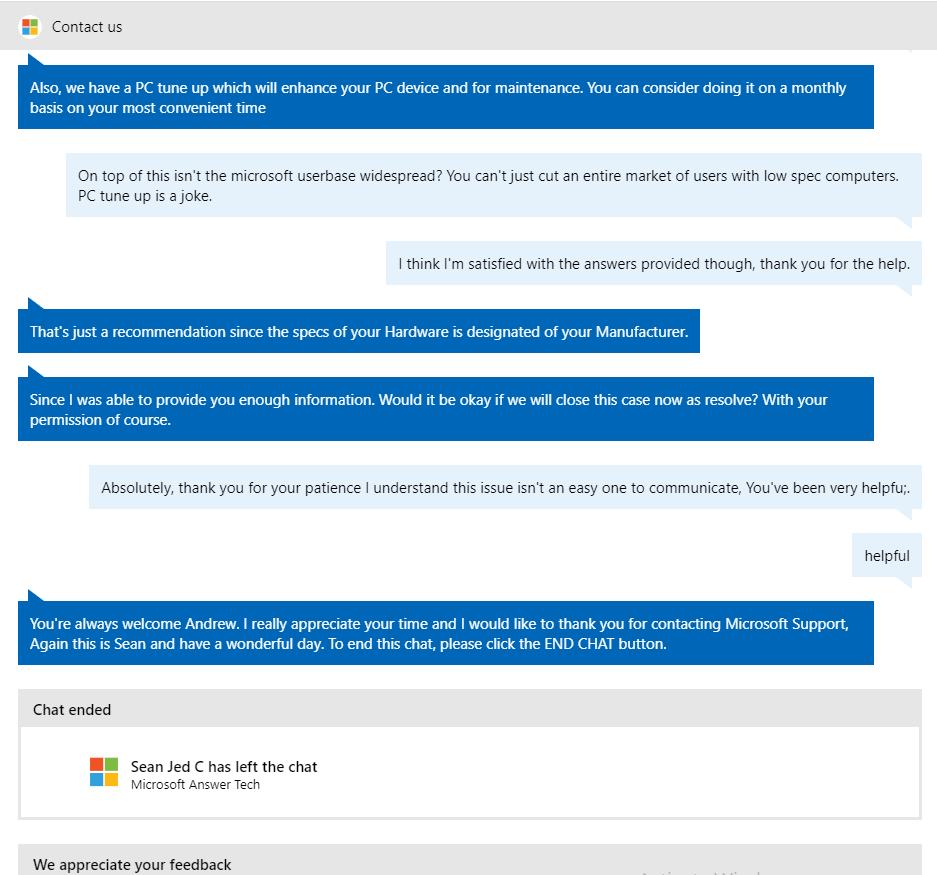Select the agent's monthly PC tune up message
Image resolution: width=937 pixels, height=875 pixels.
[x=445, y=97]
